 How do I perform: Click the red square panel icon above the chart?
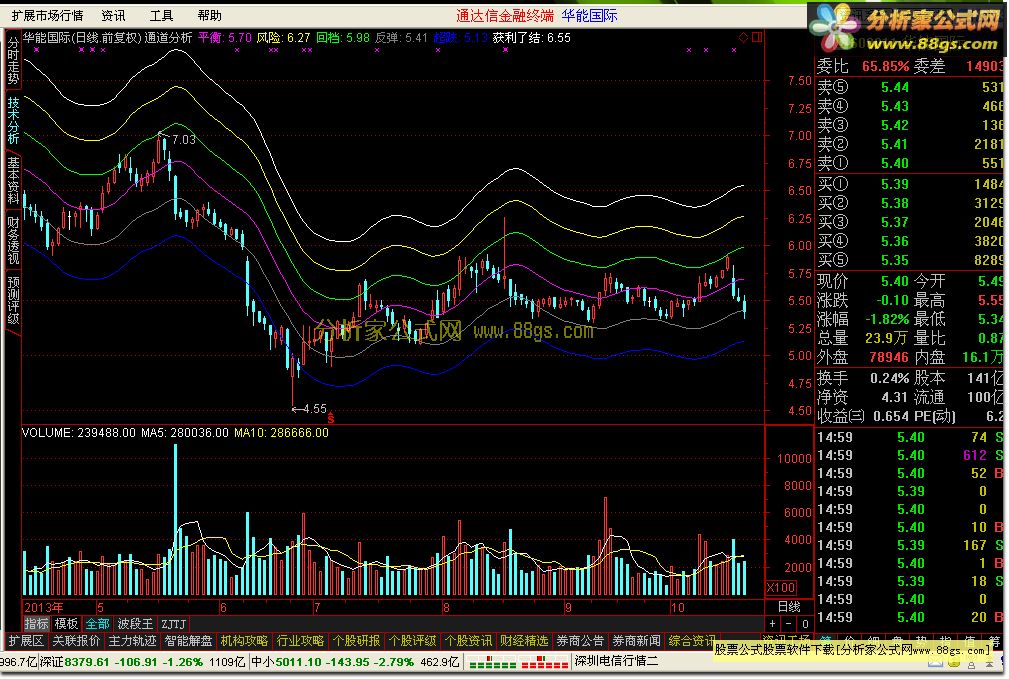(757, 37)
